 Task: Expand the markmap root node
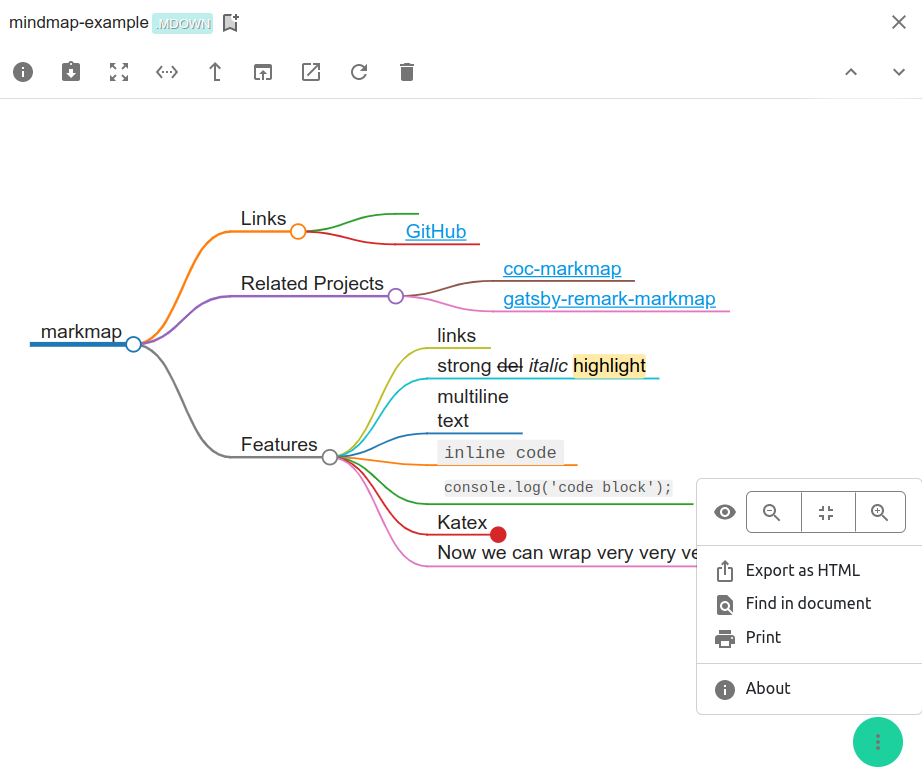(133, 343)
